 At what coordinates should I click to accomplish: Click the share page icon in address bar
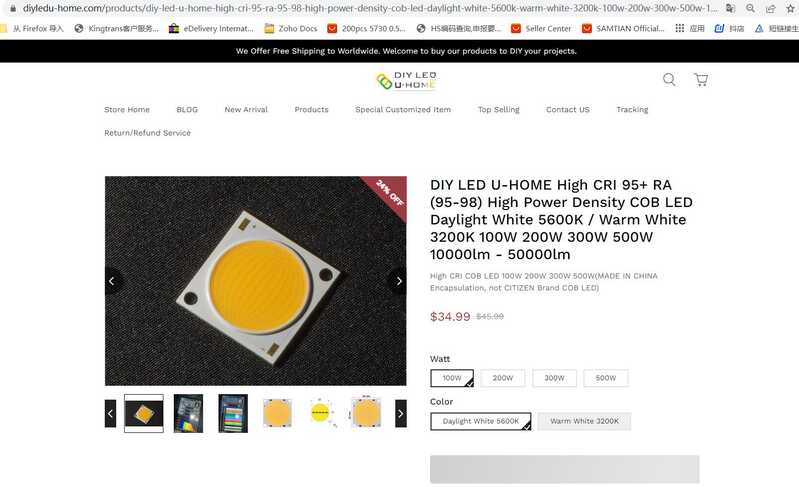770,8
